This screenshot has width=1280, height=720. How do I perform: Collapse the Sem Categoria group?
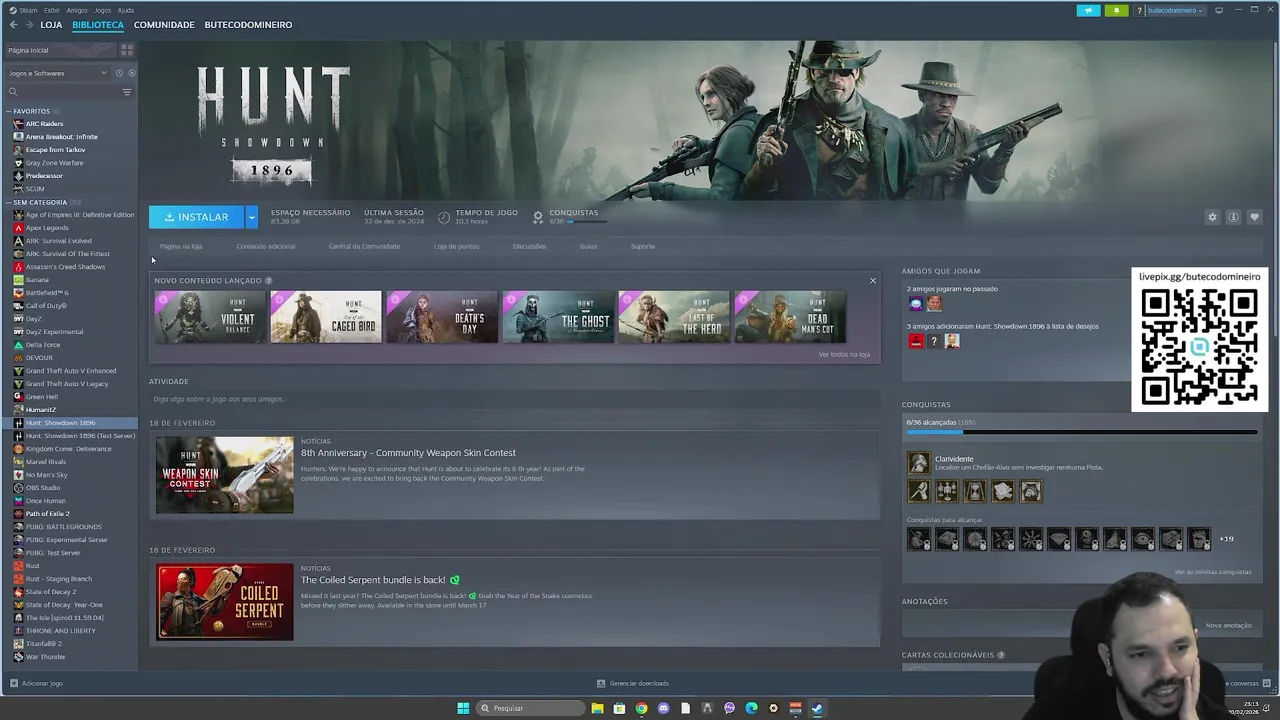tap(10, 202)
